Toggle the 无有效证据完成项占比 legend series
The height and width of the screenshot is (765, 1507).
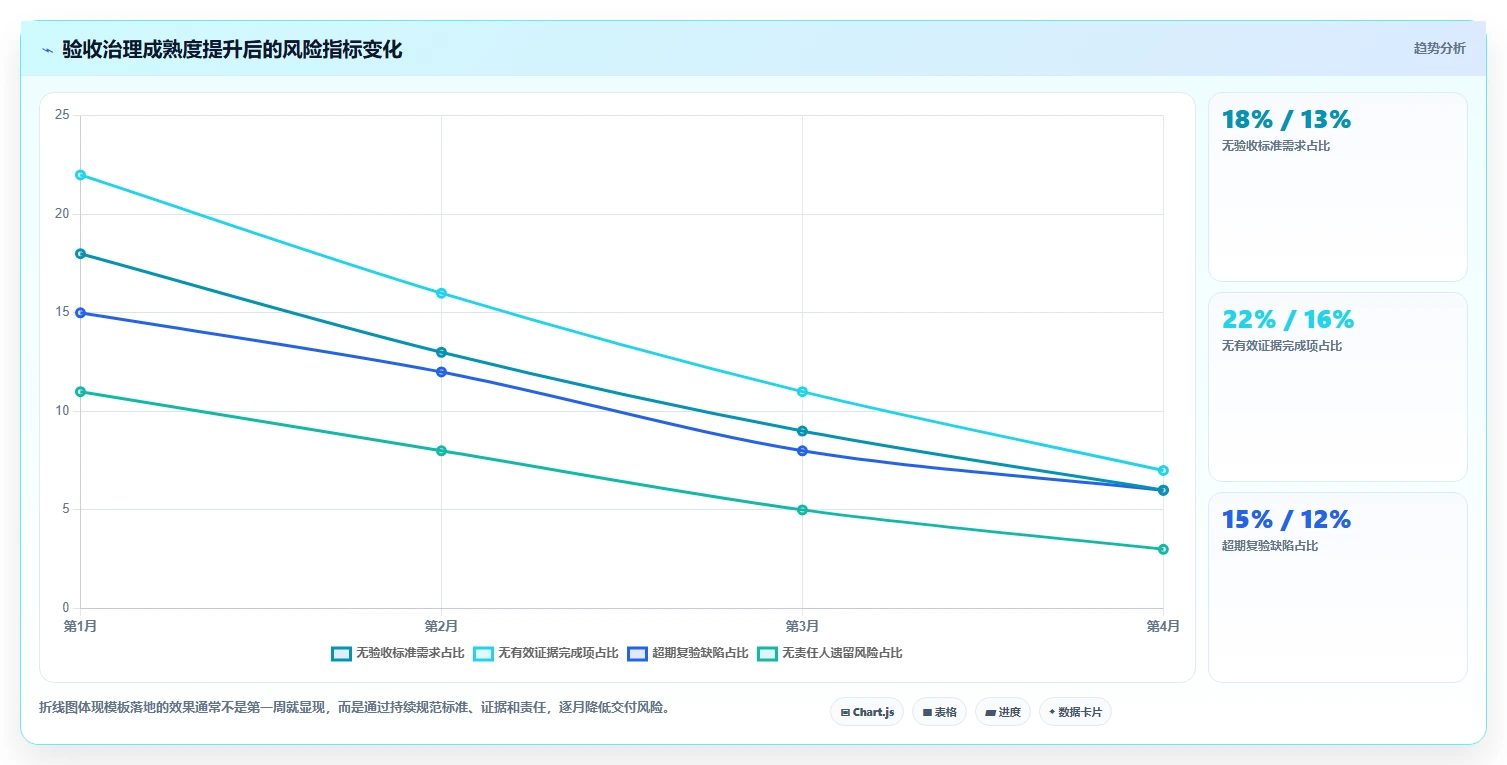(x=546, y=653)
